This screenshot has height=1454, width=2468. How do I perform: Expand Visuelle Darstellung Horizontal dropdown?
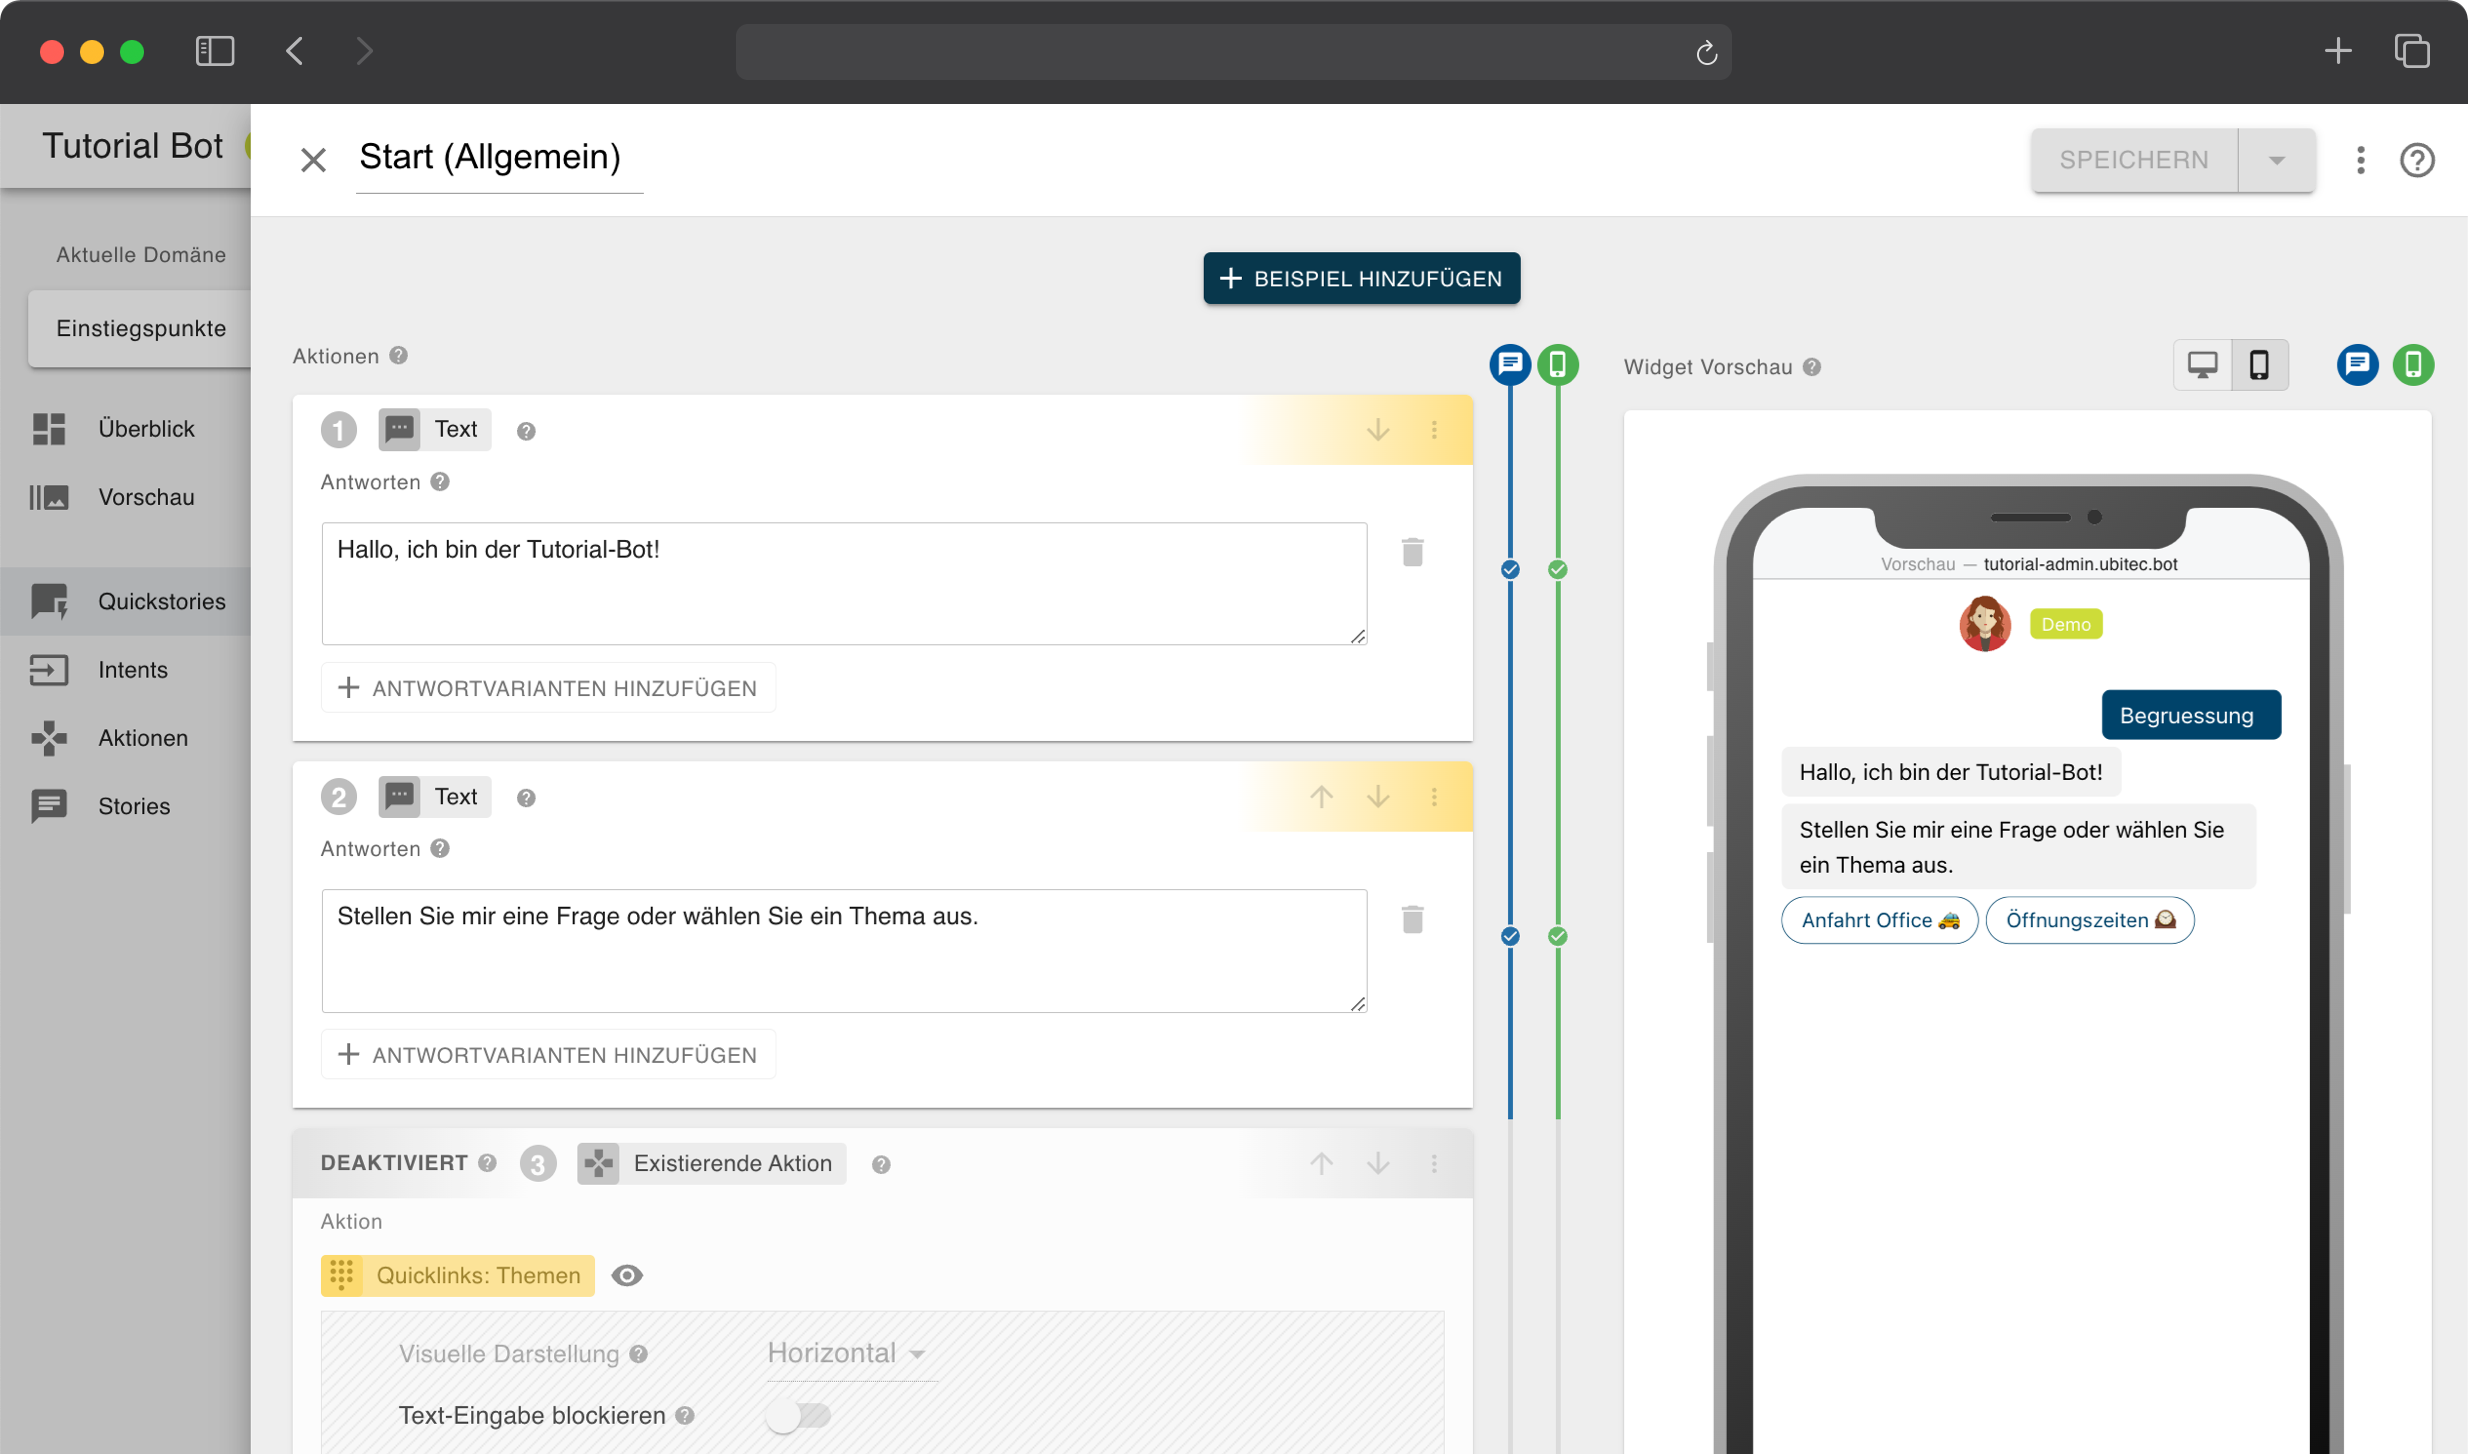tap(846, 1352)
